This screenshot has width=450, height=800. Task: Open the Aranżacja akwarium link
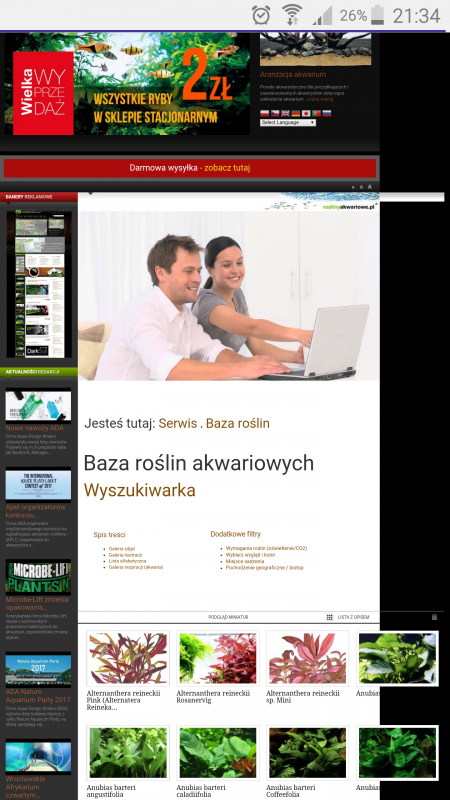point(293,74)
